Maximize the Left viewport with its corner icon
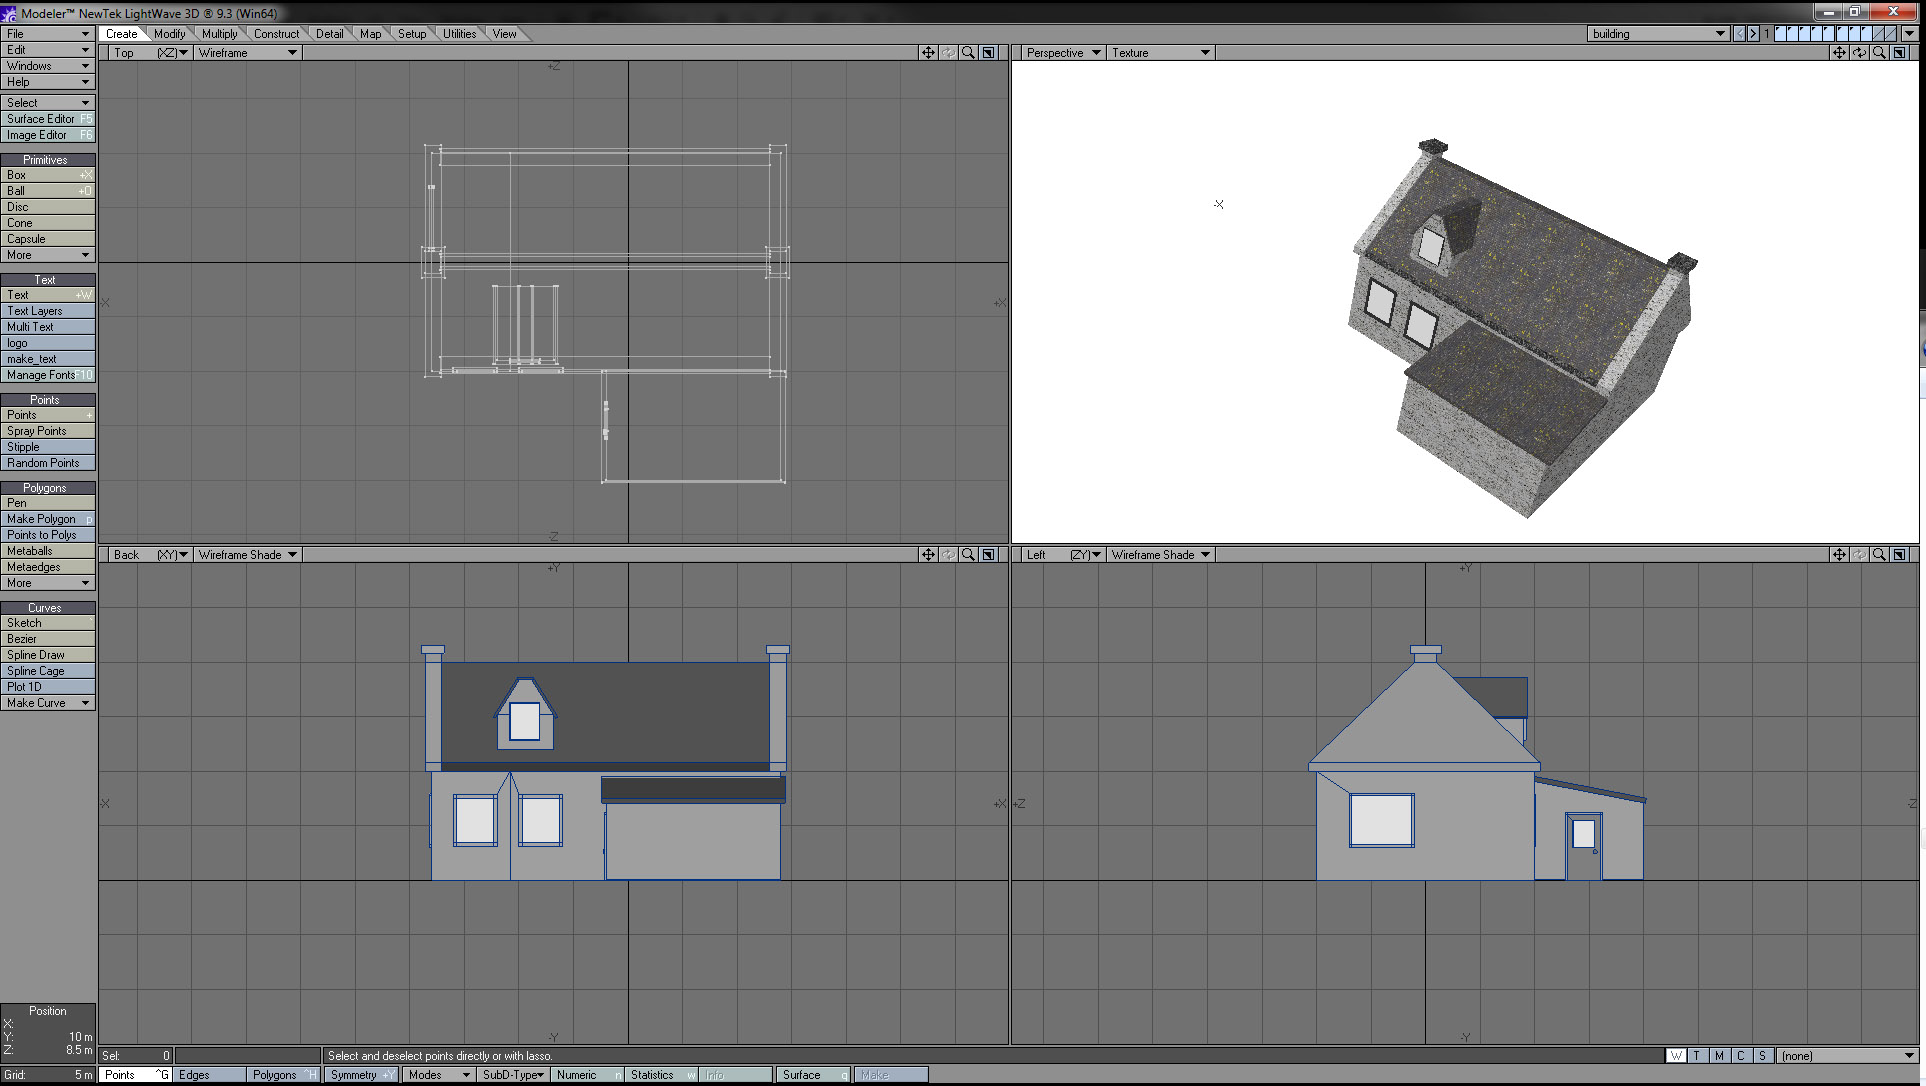This screenshot has height=1086, width=1926. pos(1899,555)
